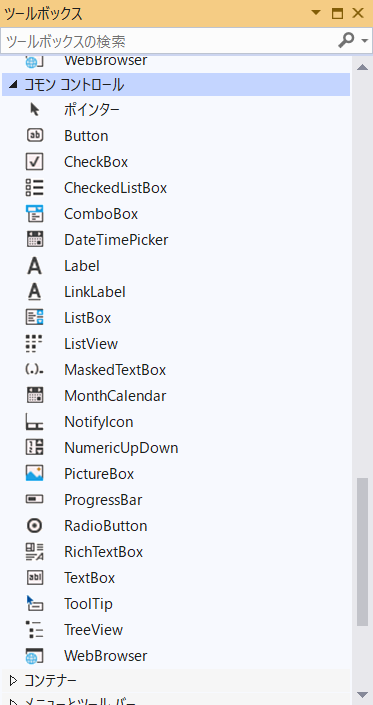Viewport: 373px width, 705px height.
Task: Select the NumericUpDown text label
Action: [121, 448]
